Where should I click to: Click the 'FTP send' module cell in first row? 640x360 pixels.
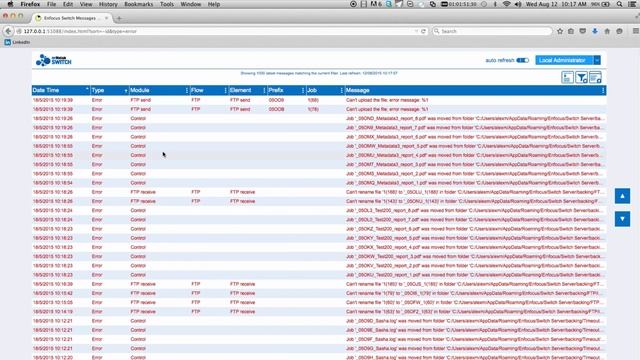(140, 100)
